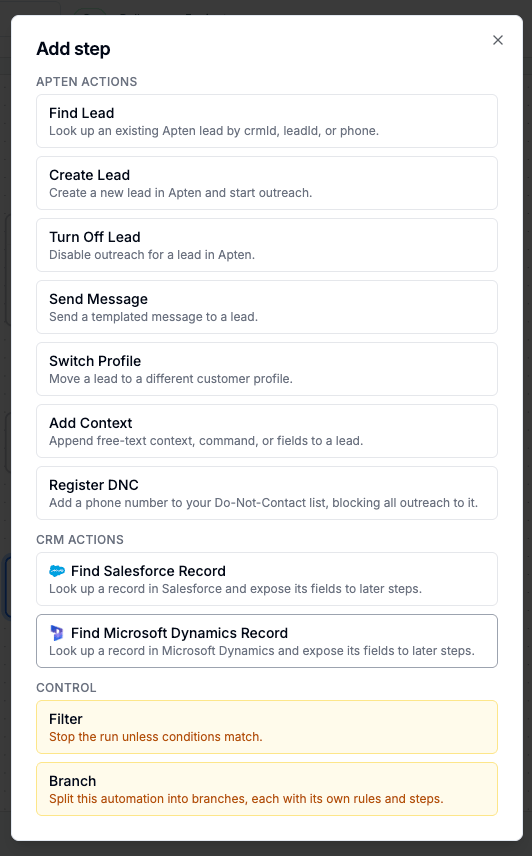The image size is (532, 856).
Task: Choose the Find Lead action
Action: point(267,121)
